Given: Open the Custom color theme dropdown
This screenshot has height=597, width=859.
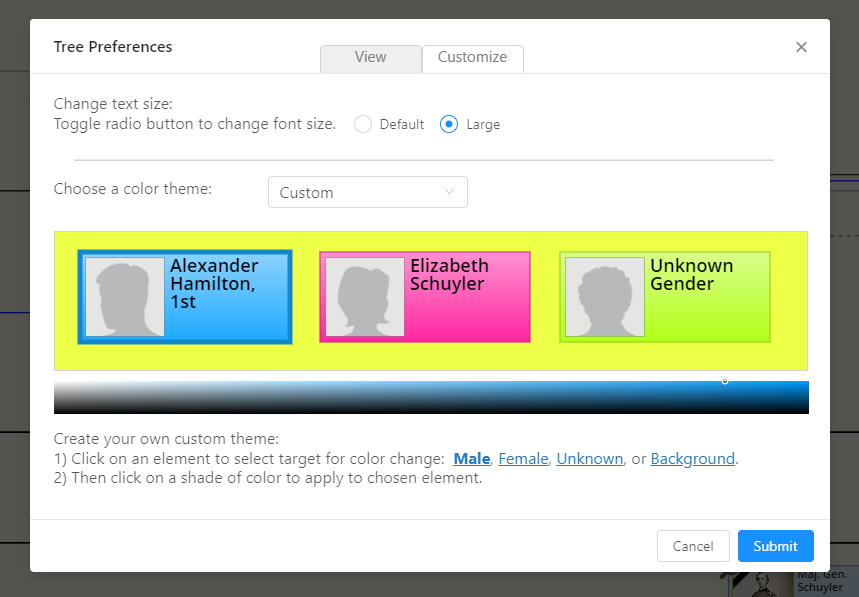Looking at the screenshot, I should 367,192.
